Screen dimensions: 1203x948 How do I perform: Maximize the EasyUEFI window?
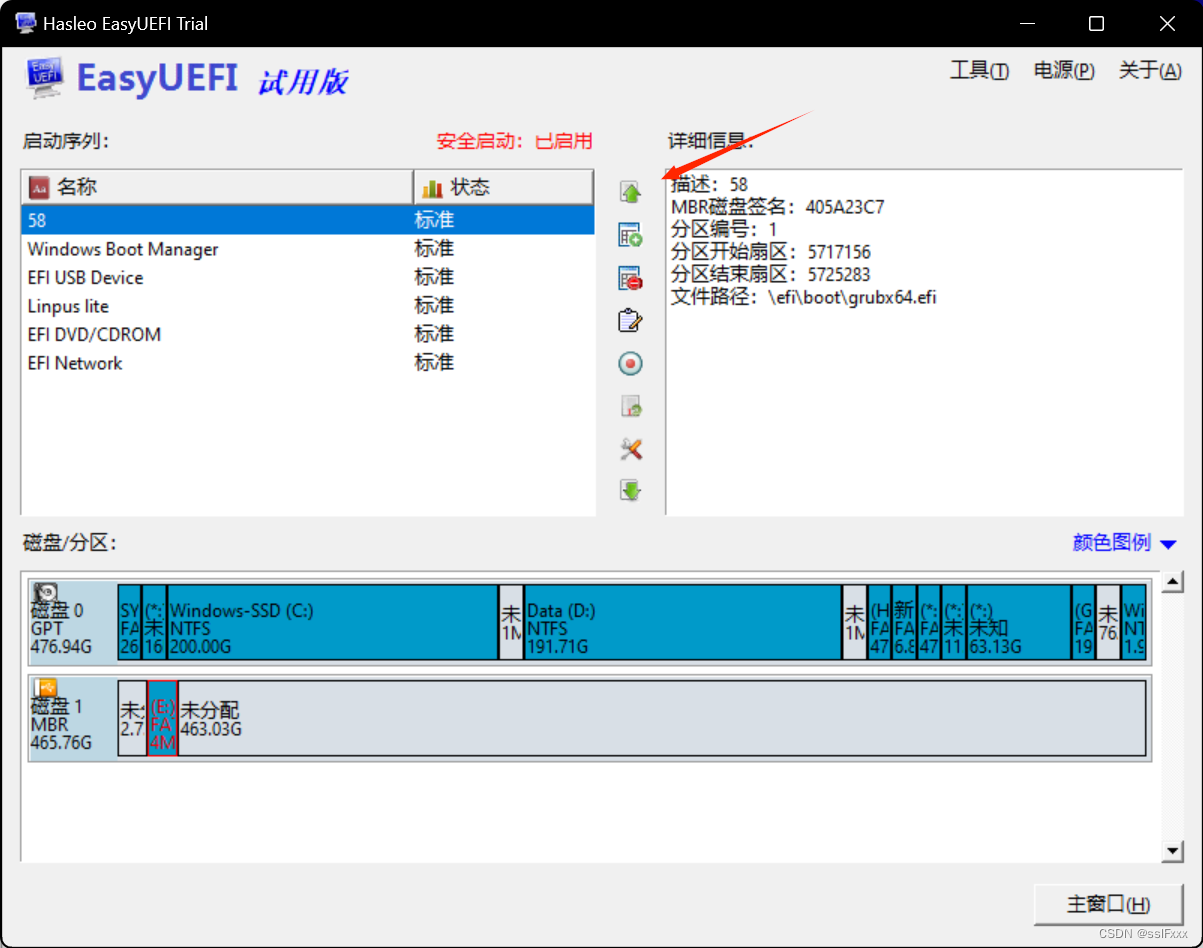[1096, 23]
